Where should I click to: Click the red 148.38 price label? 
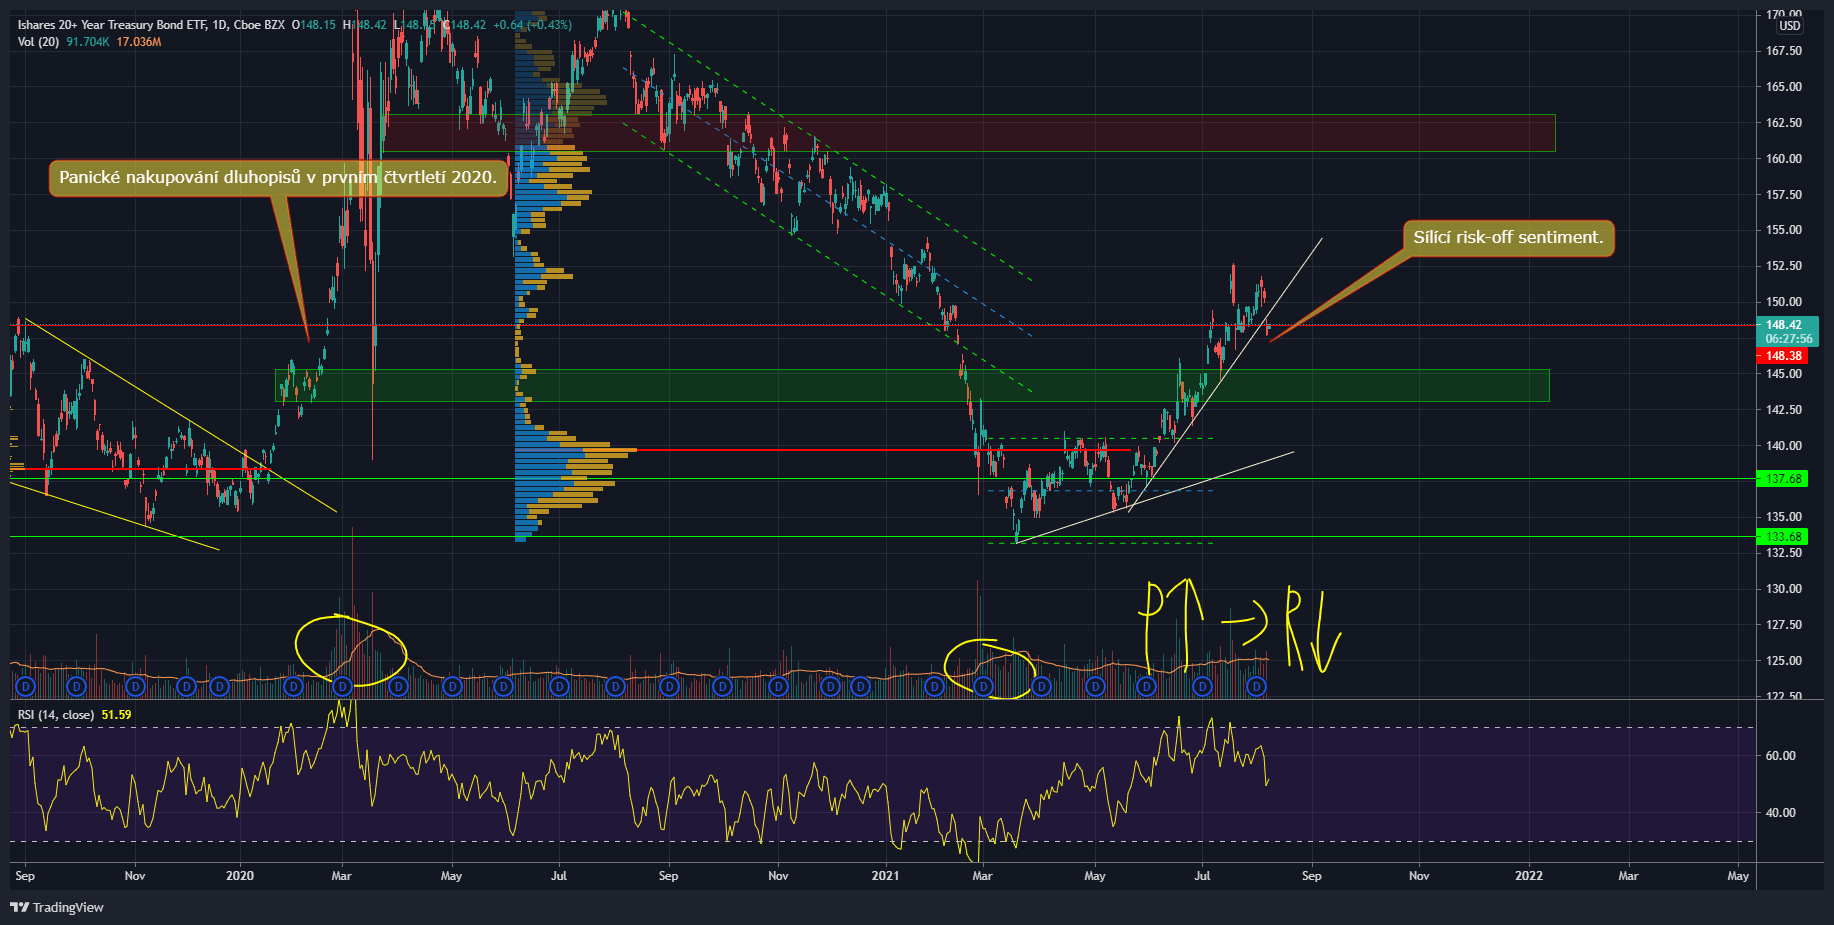[x=1783, y=356]
